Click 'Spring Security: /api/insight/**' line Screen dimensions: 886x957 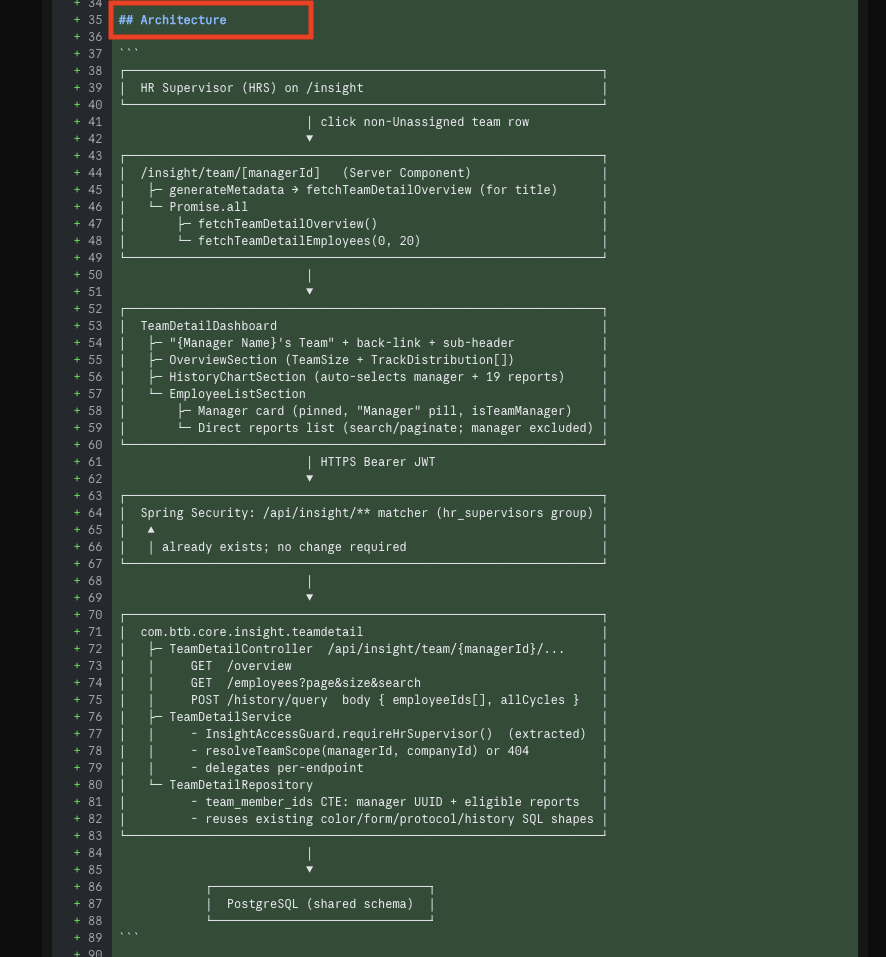[x=367, y=513]
